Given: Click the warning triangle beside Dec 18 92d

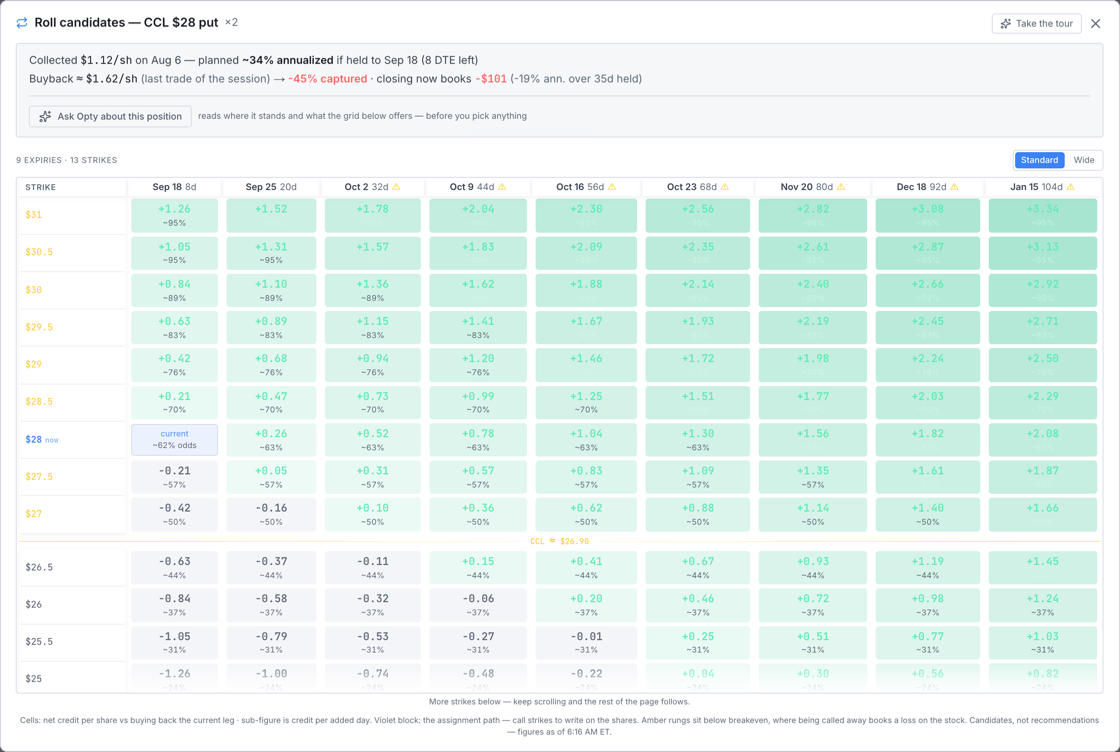Looking at the screenshot, I should click(954, 187).
